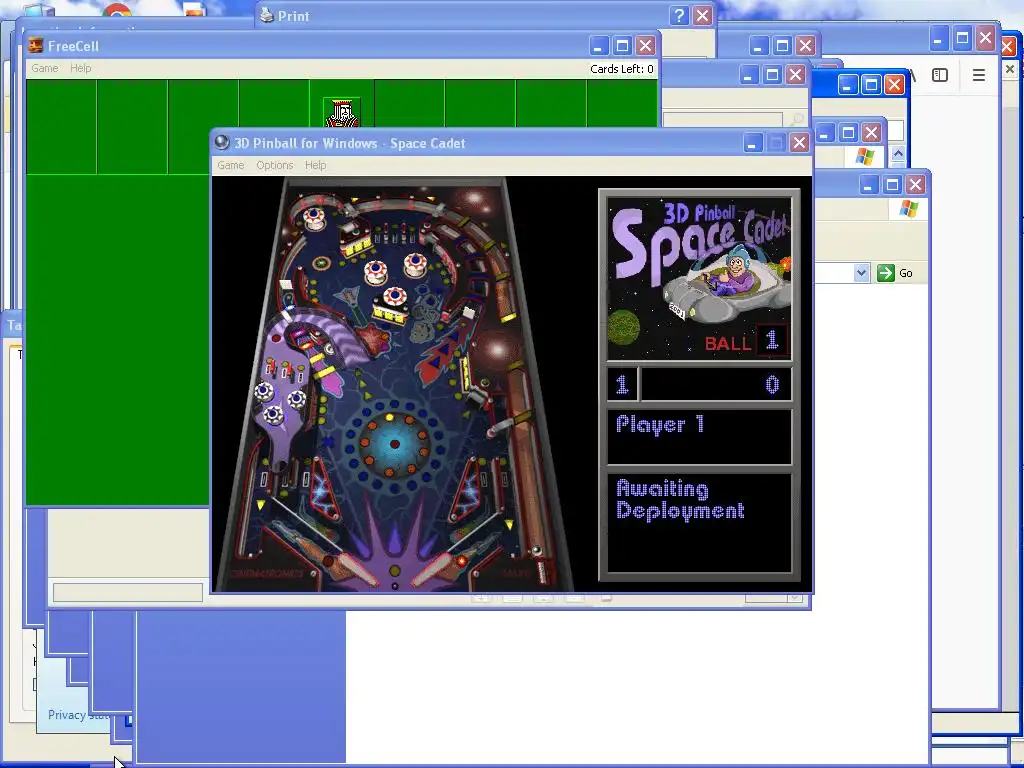This screenshot has width=1024, height=768.
Task: Click the Print dialog printer icon
Action: coord(266,15)
